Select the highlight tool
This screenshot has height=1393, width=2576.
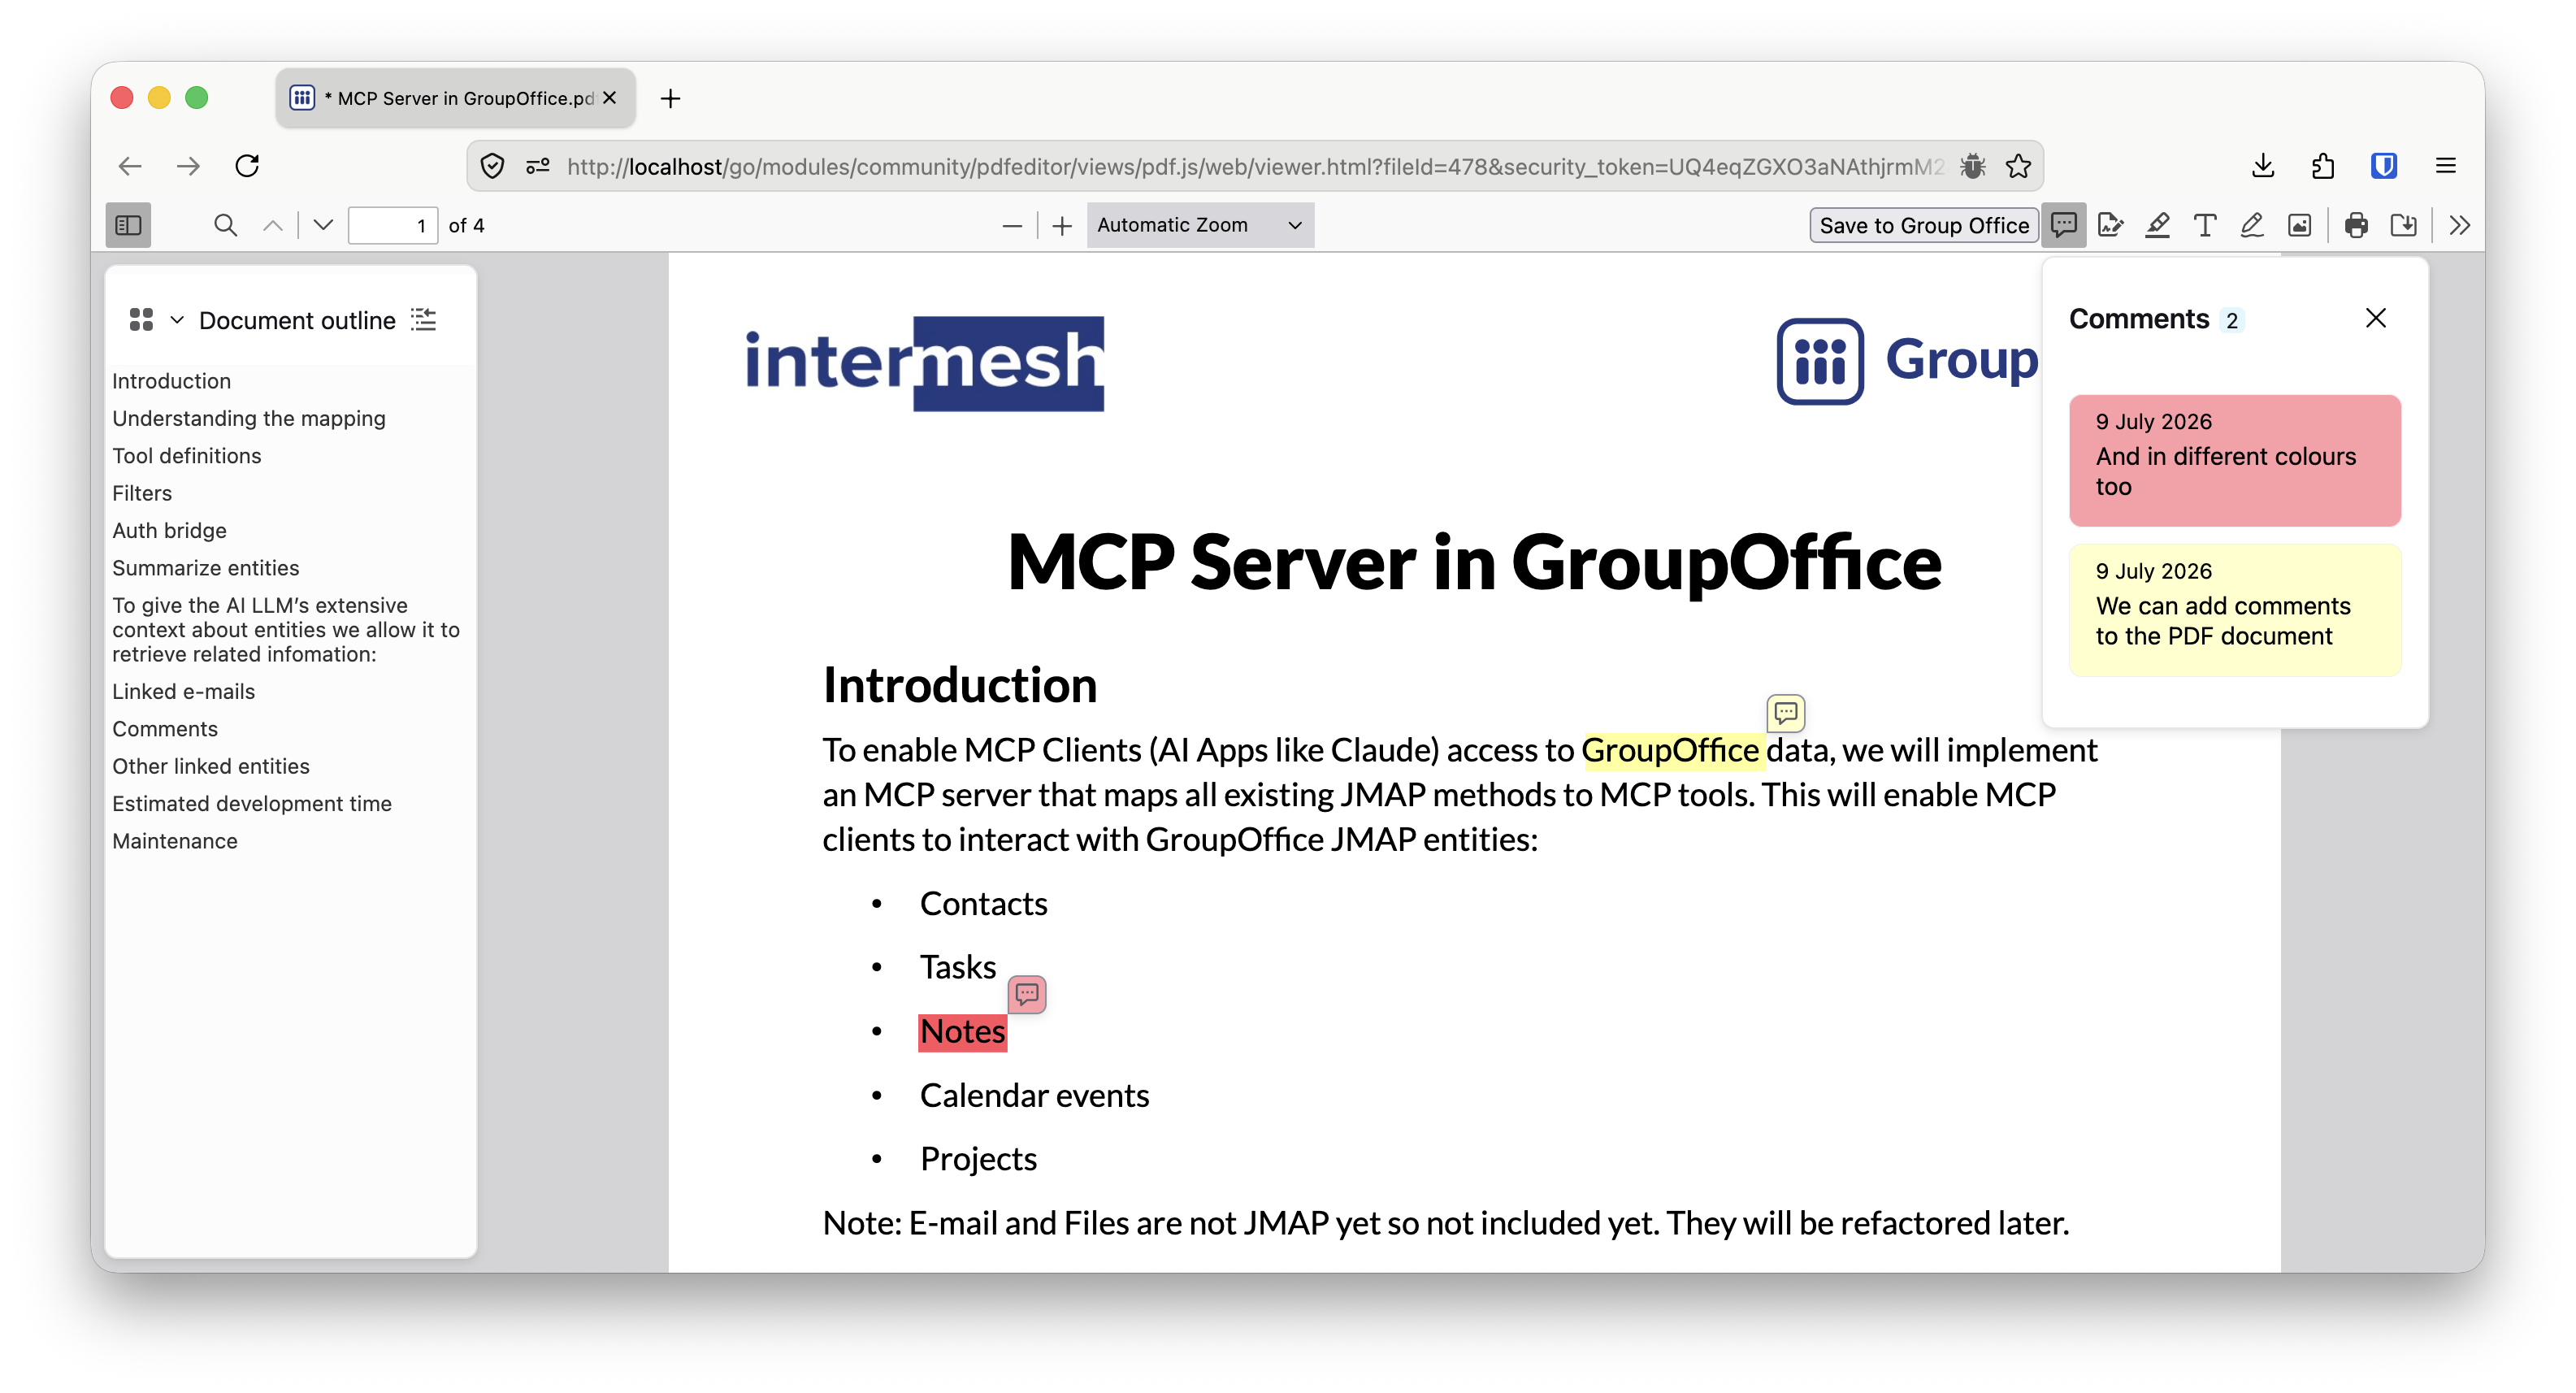point(2157,225)
